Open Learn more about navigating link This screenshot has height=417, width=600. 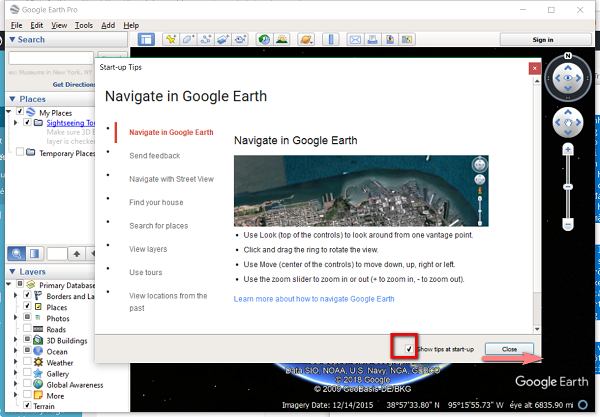[314, 299]
